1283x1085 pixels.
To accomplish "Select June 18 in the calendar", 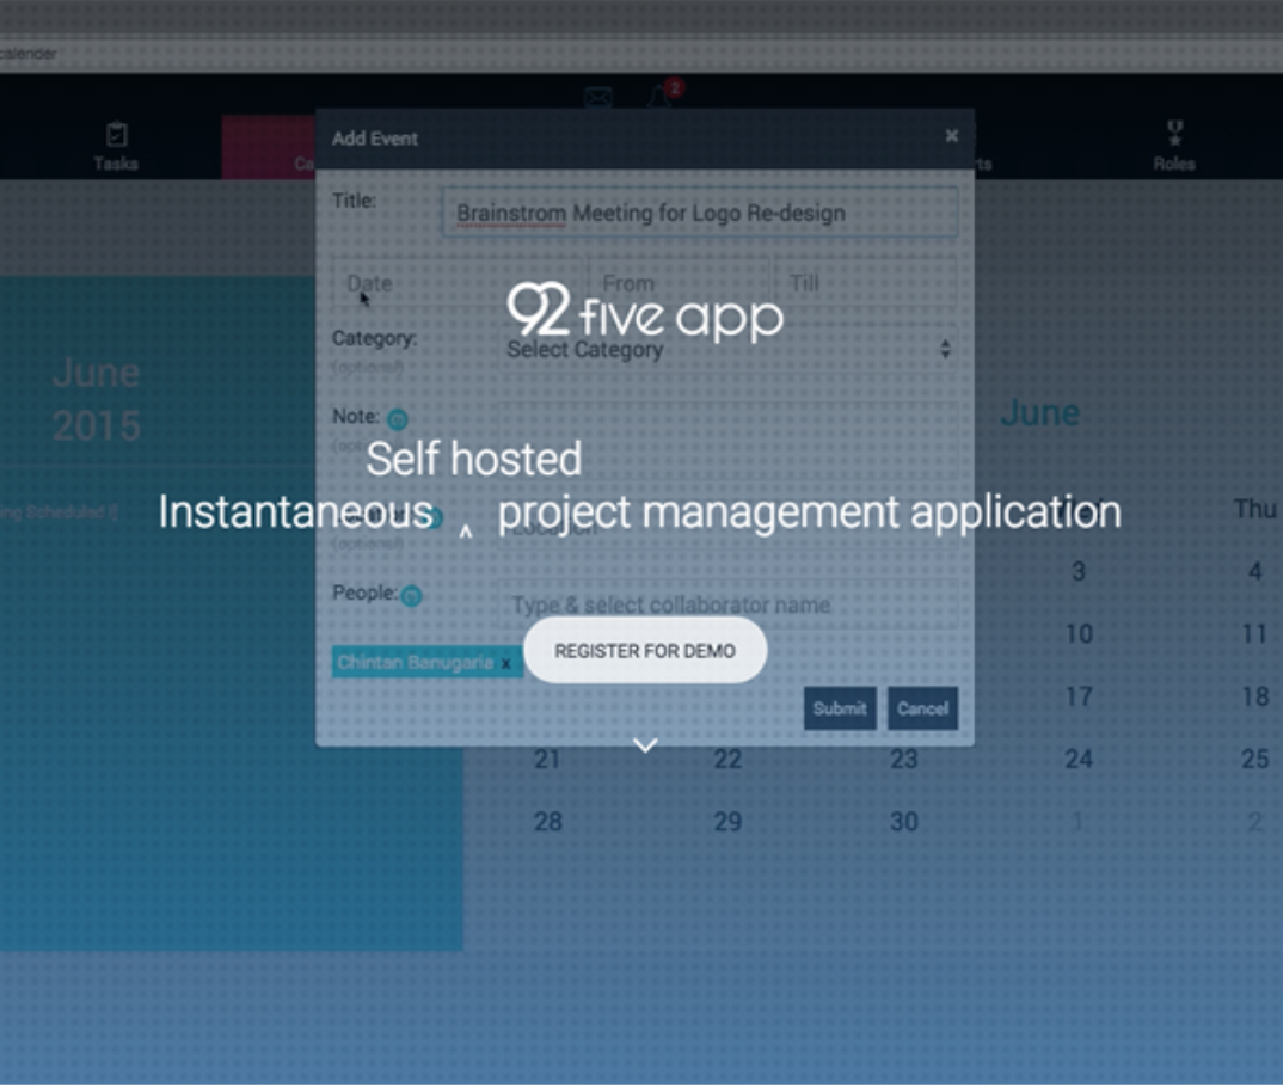I will (x=1255, y=696).
